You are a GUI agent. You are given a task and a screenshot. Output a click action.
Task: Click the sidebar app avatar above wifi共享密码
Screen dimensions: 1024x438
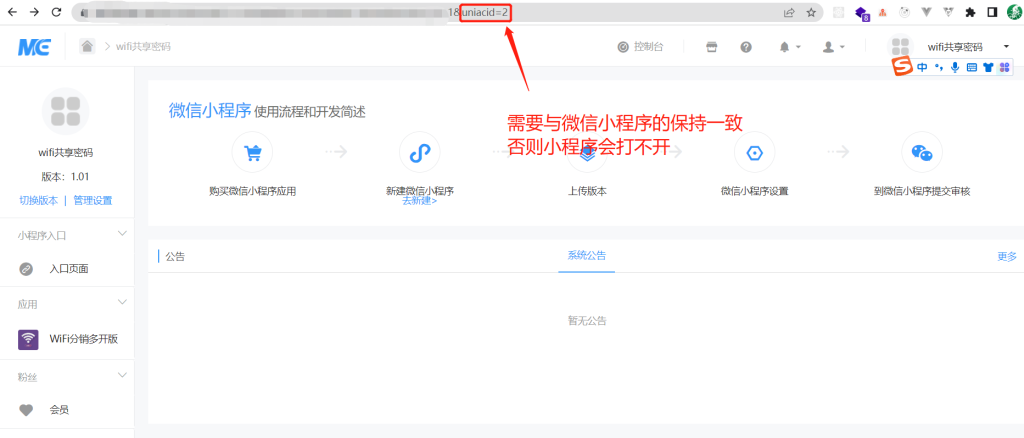pos(65,111)
